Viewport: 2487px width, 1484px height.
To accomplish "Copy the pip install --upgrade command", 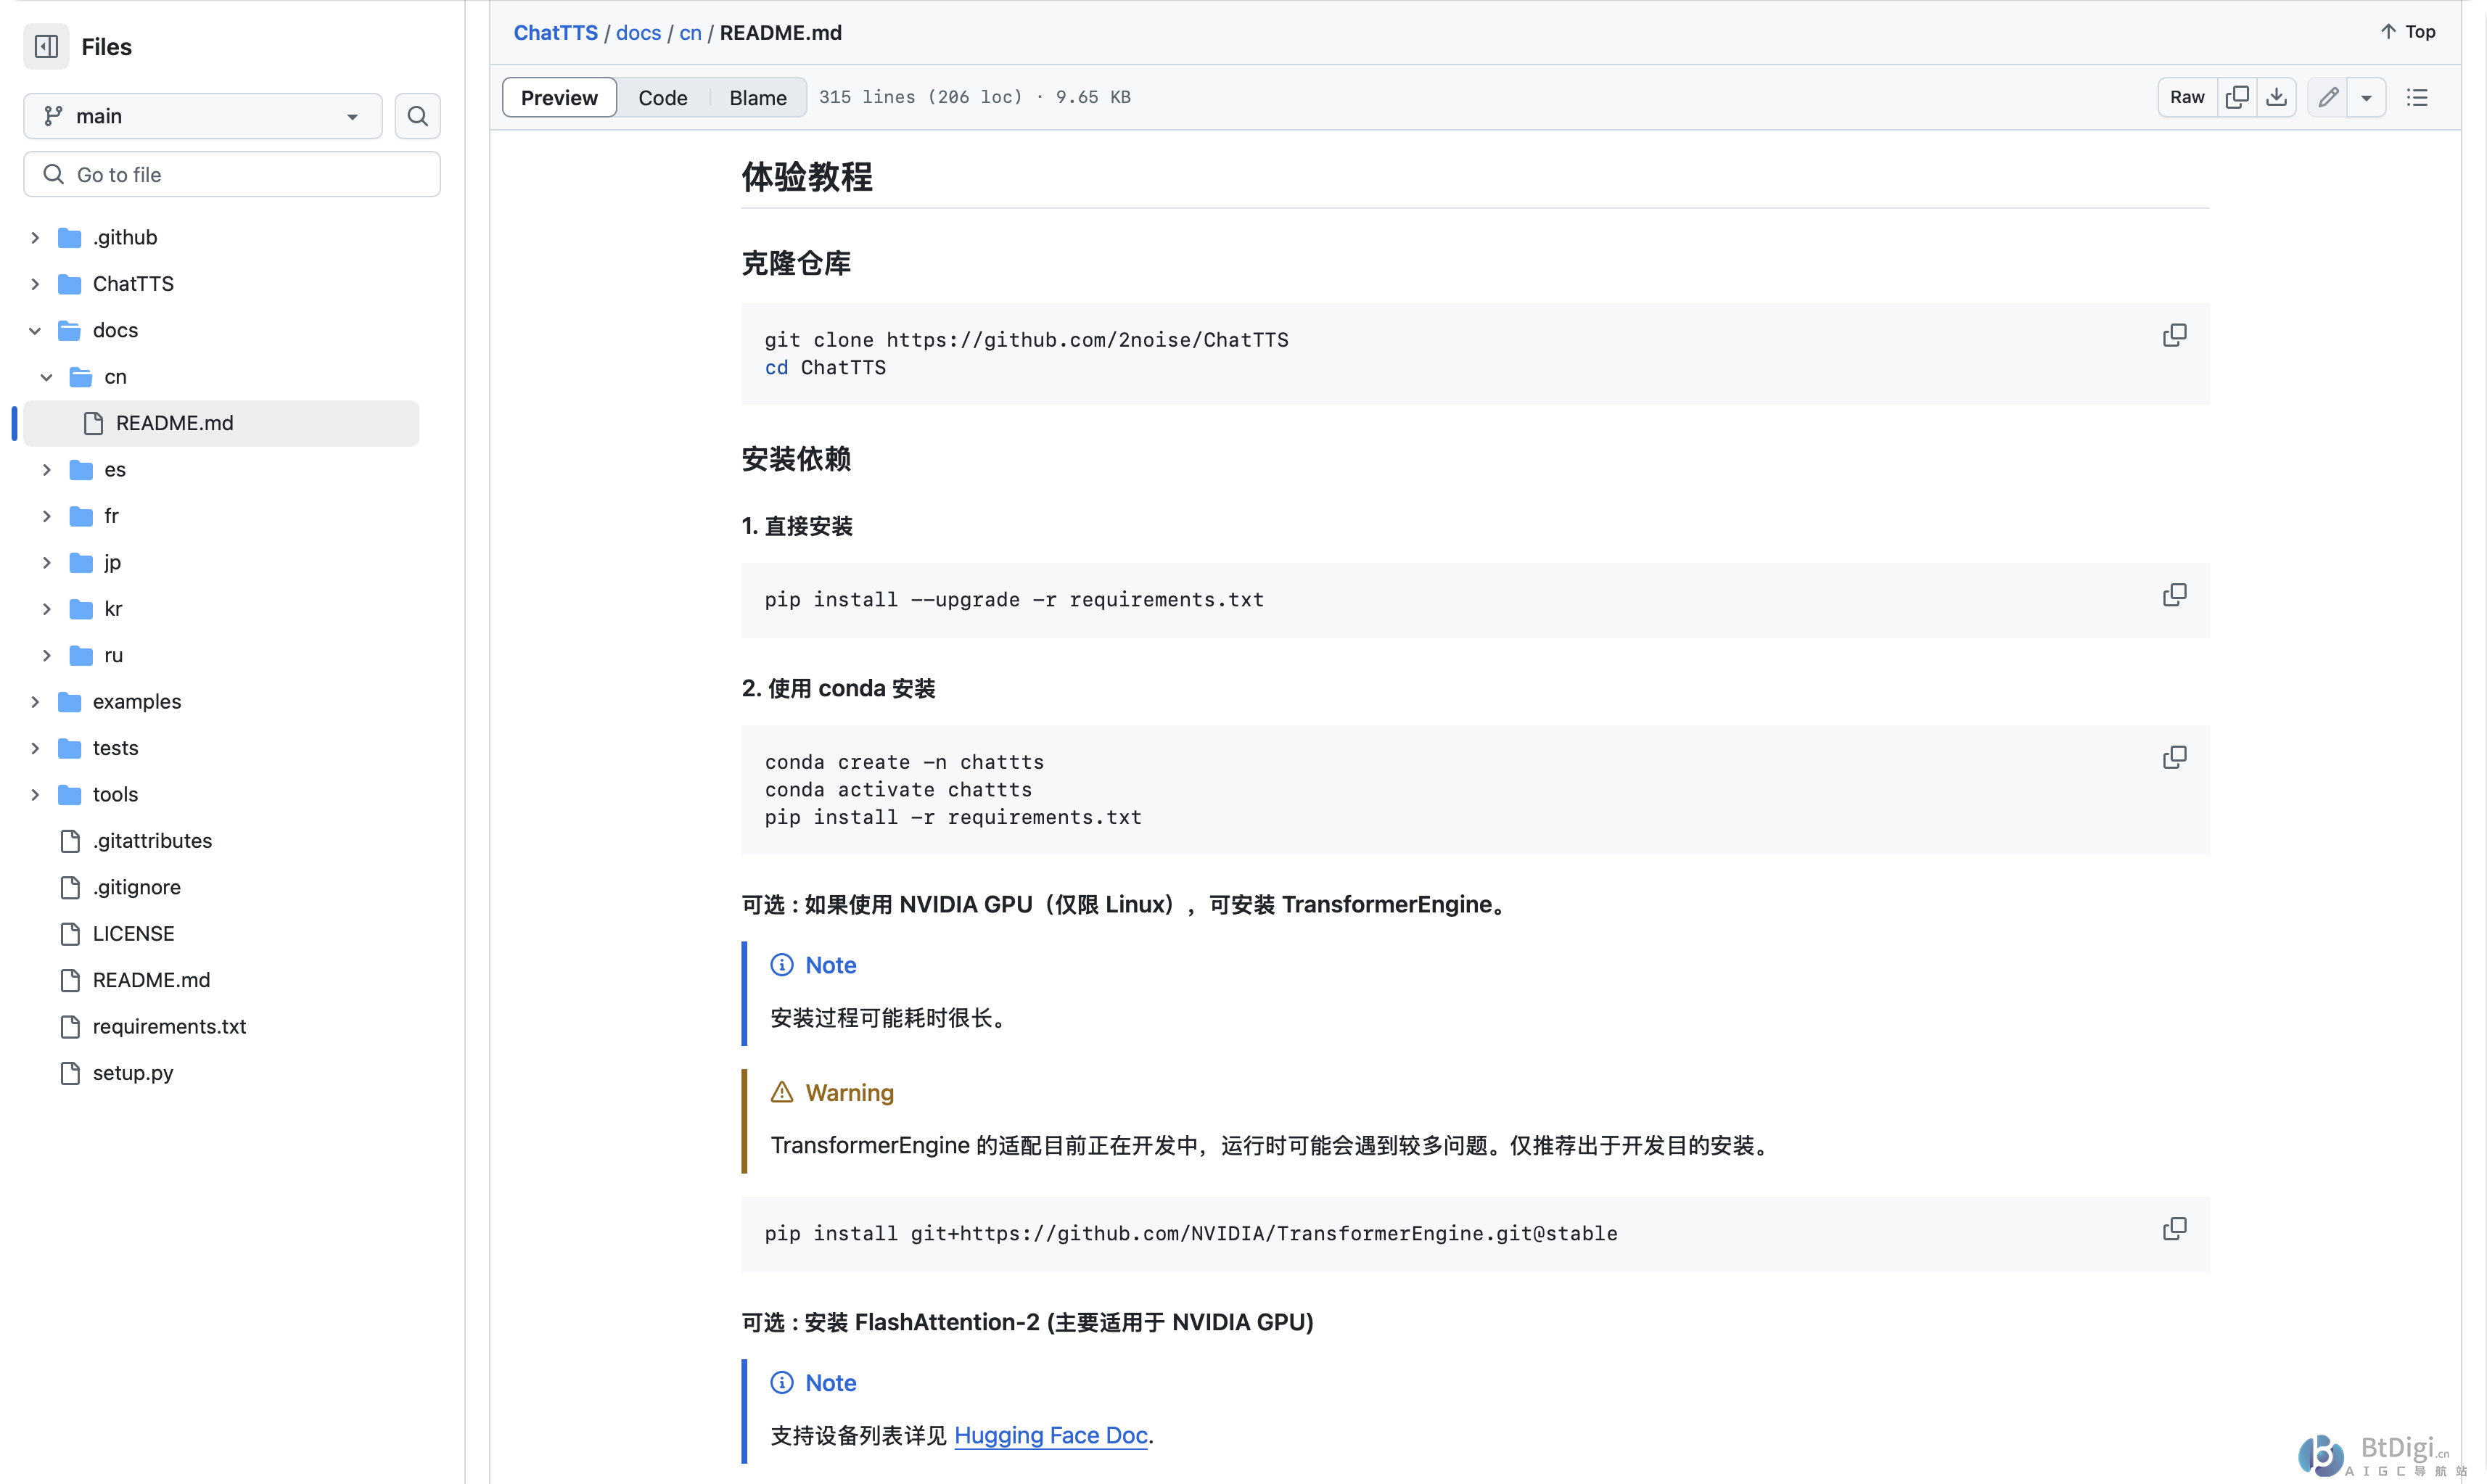I will [x=2174, y=595].
